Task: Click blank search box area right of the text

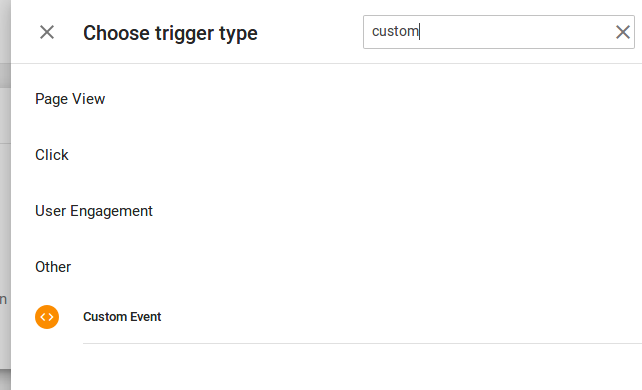Action: click(516, 32)
